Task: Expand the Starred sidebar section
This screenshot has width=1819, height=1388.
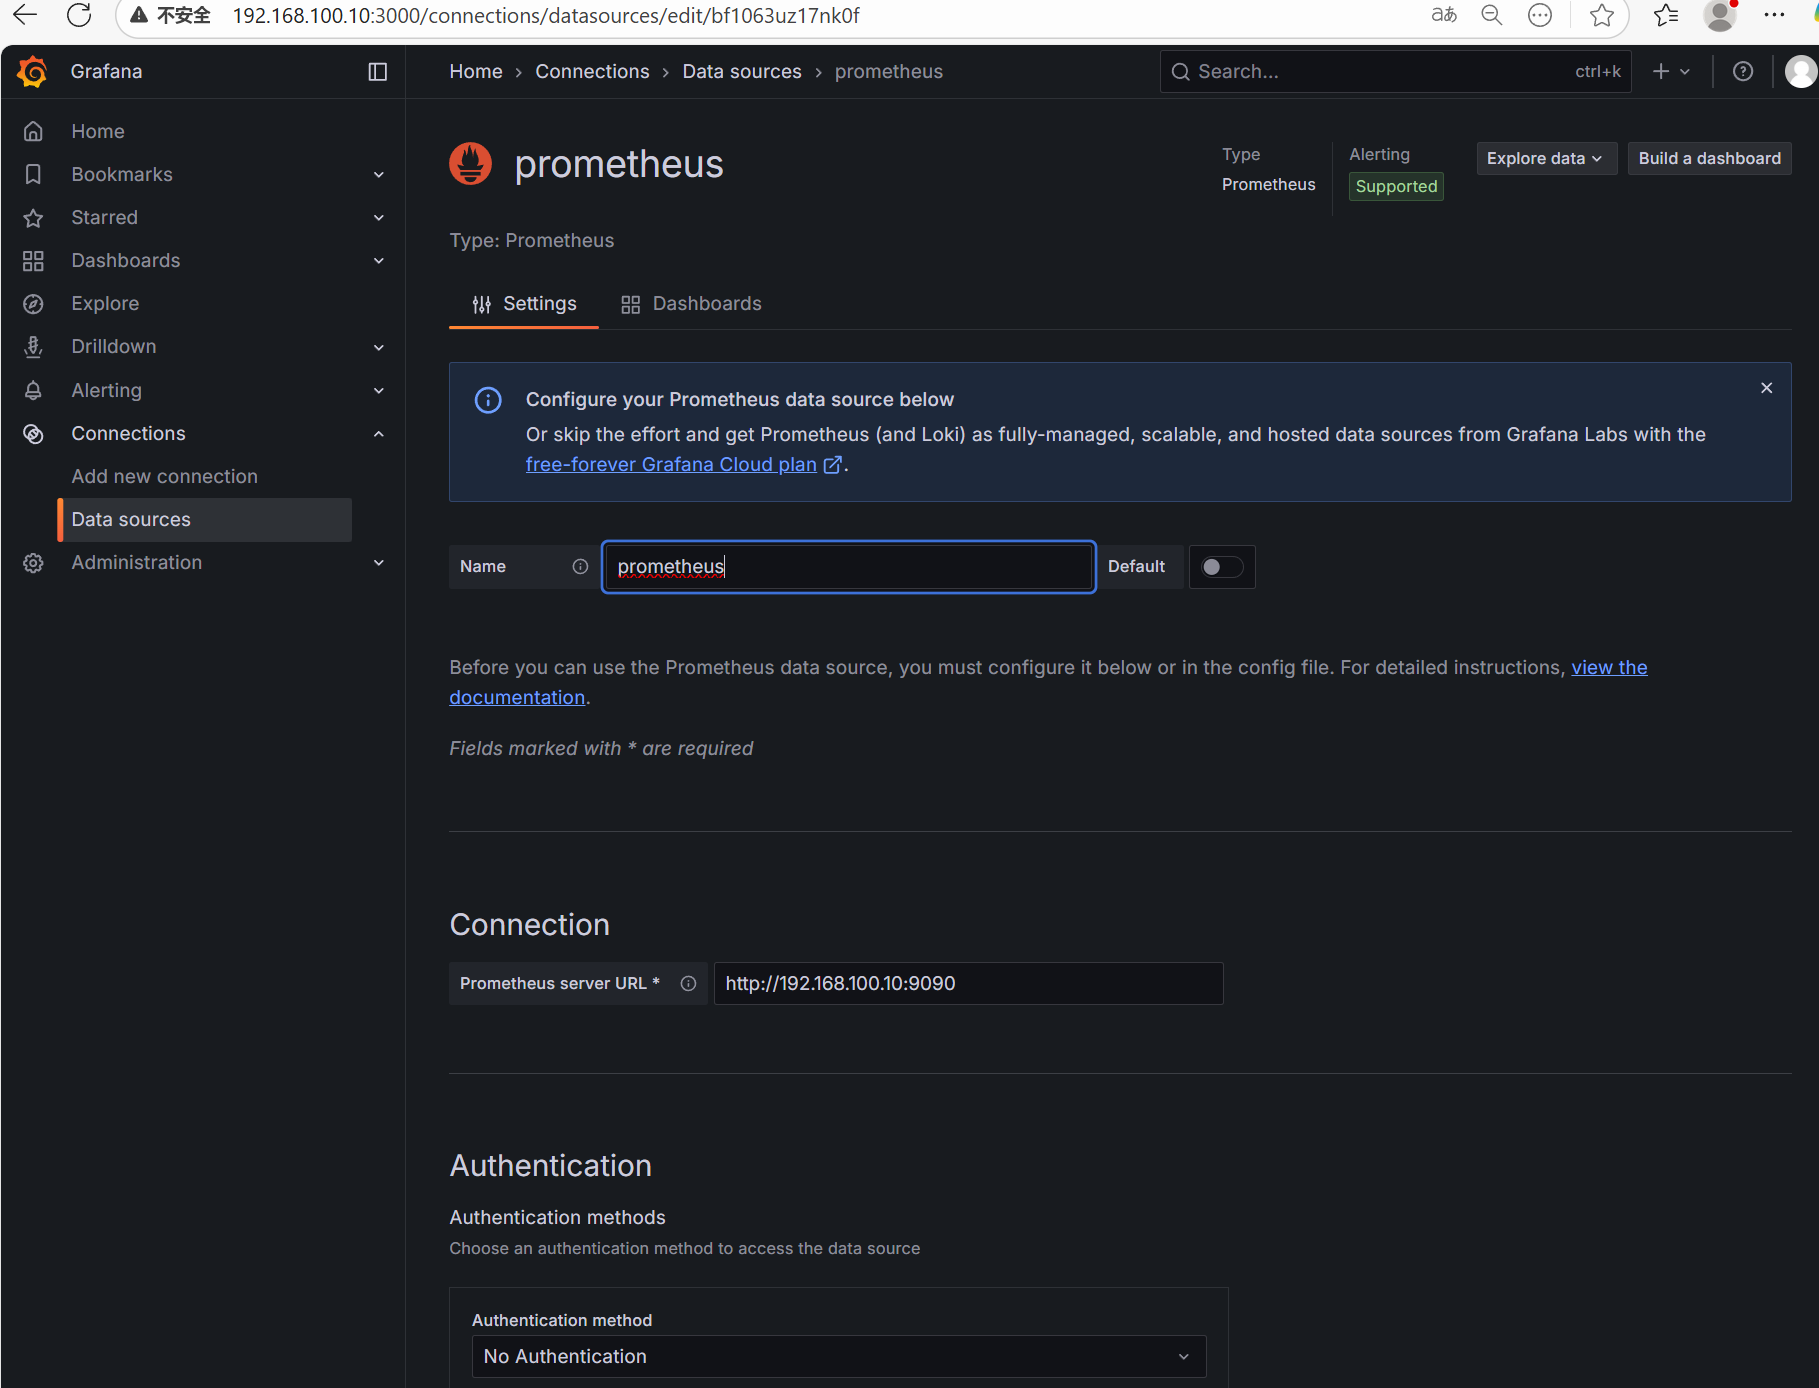Action: (x=379, y=218)
